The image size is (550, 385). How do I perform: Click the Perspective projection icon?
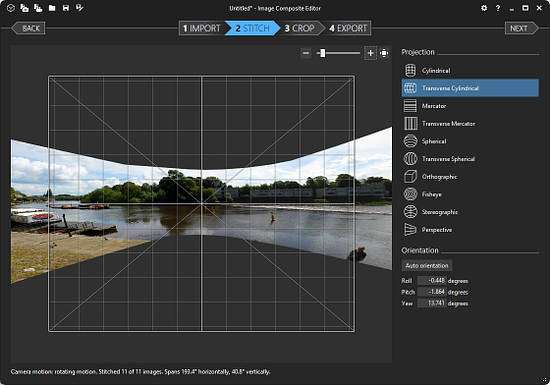[x=410, y=229]
